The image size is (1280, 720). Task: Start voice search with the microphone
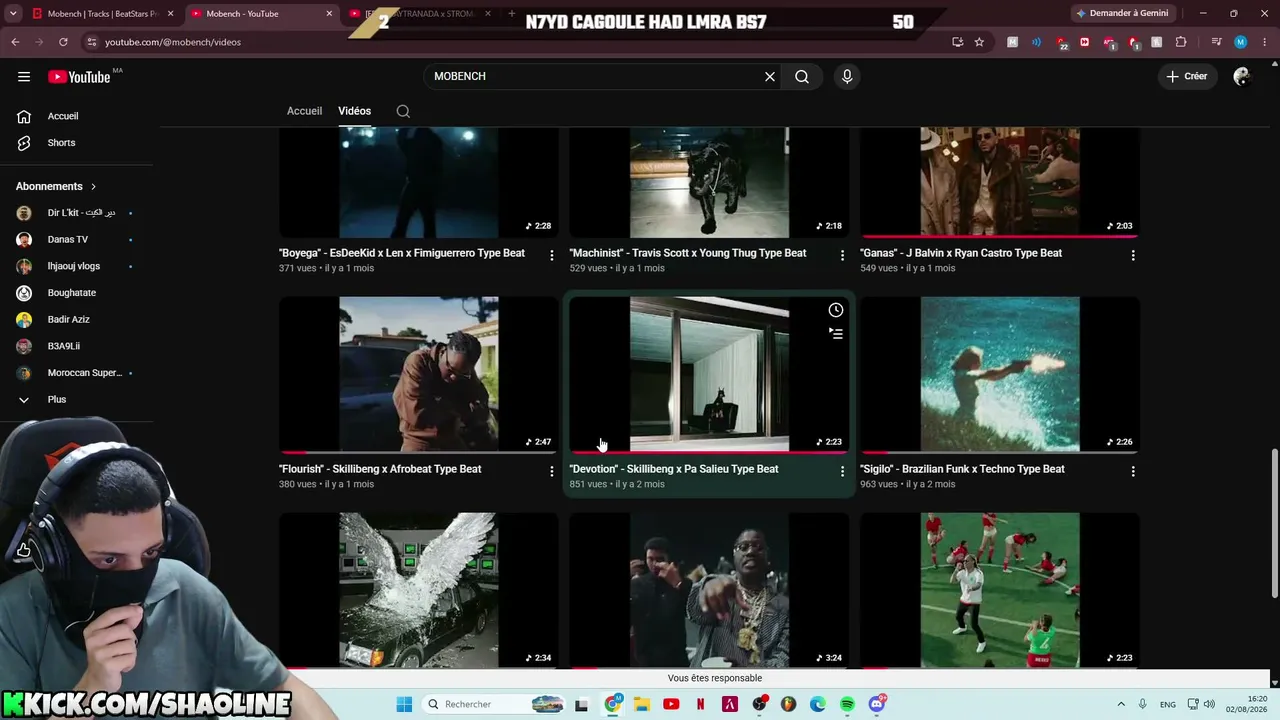click(847, 77)
